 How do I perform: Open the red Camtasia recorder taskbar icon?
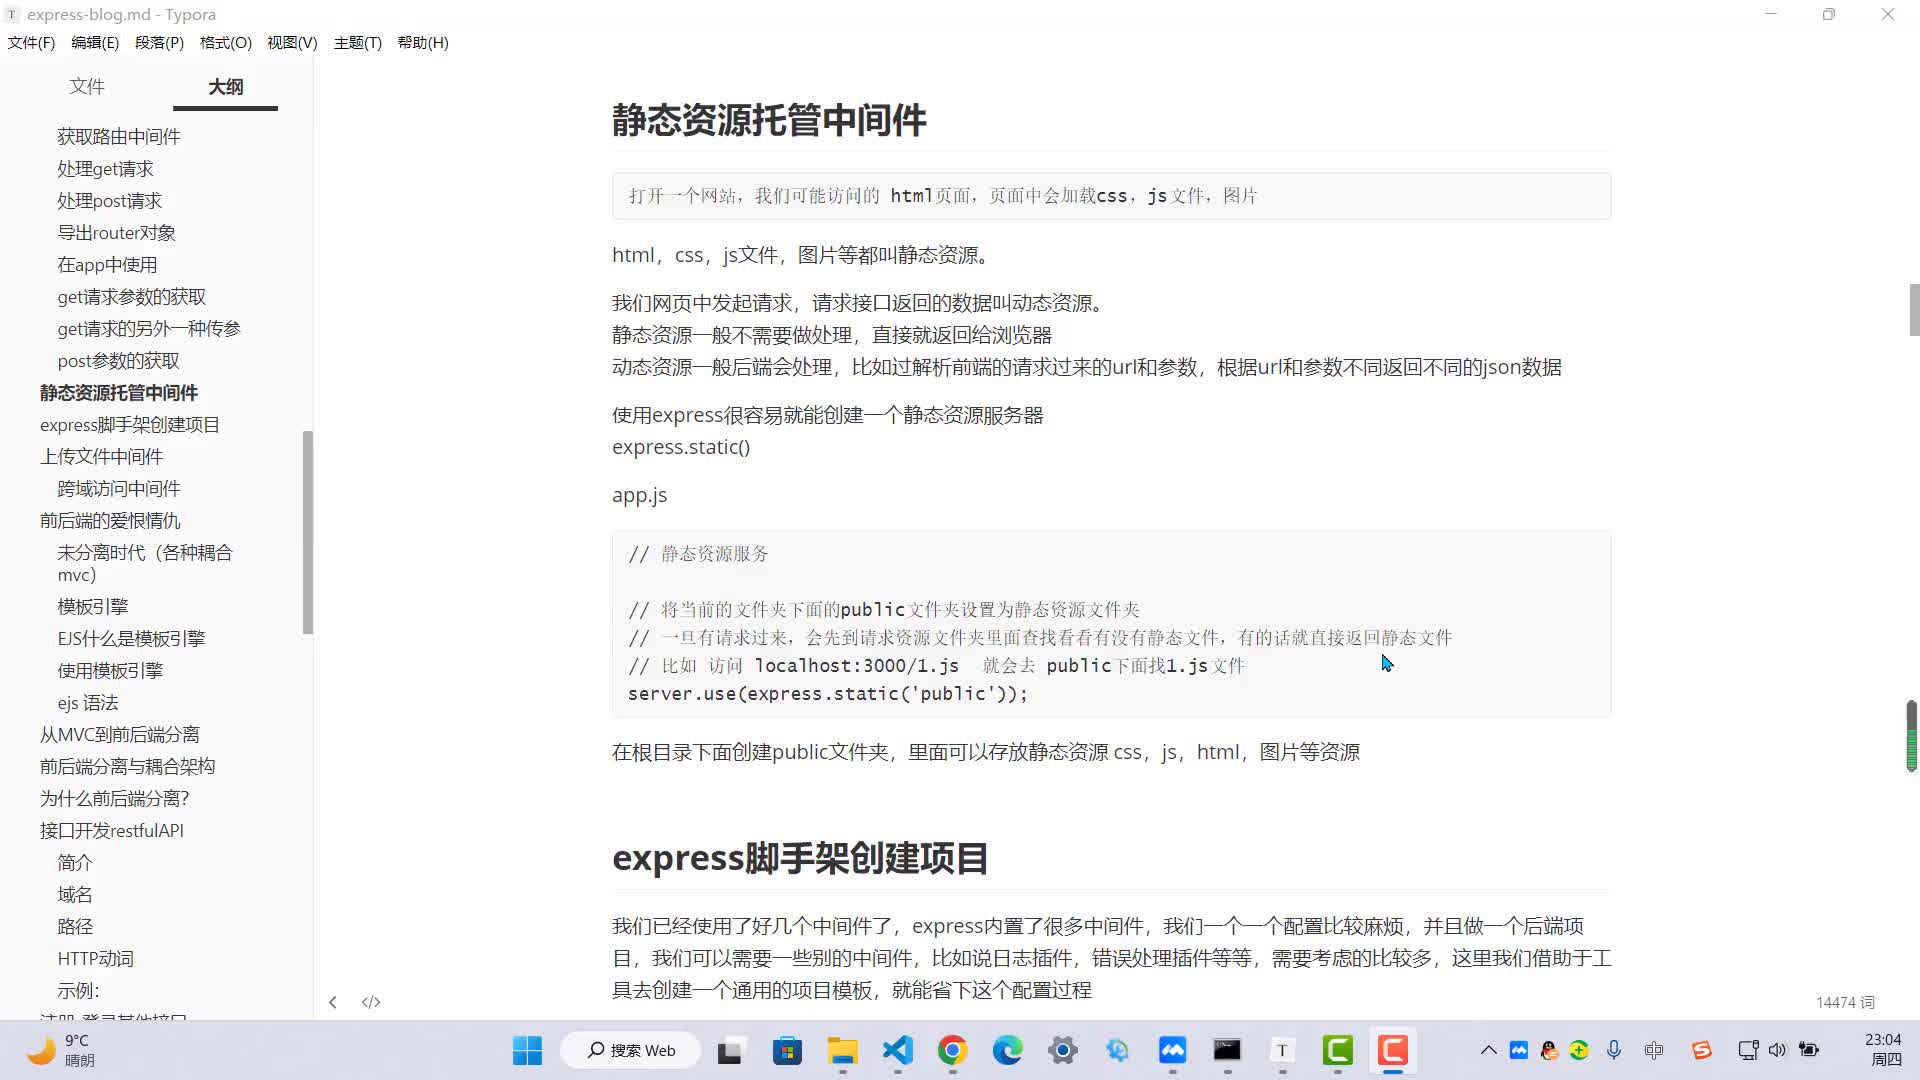click(1392, 1050)
